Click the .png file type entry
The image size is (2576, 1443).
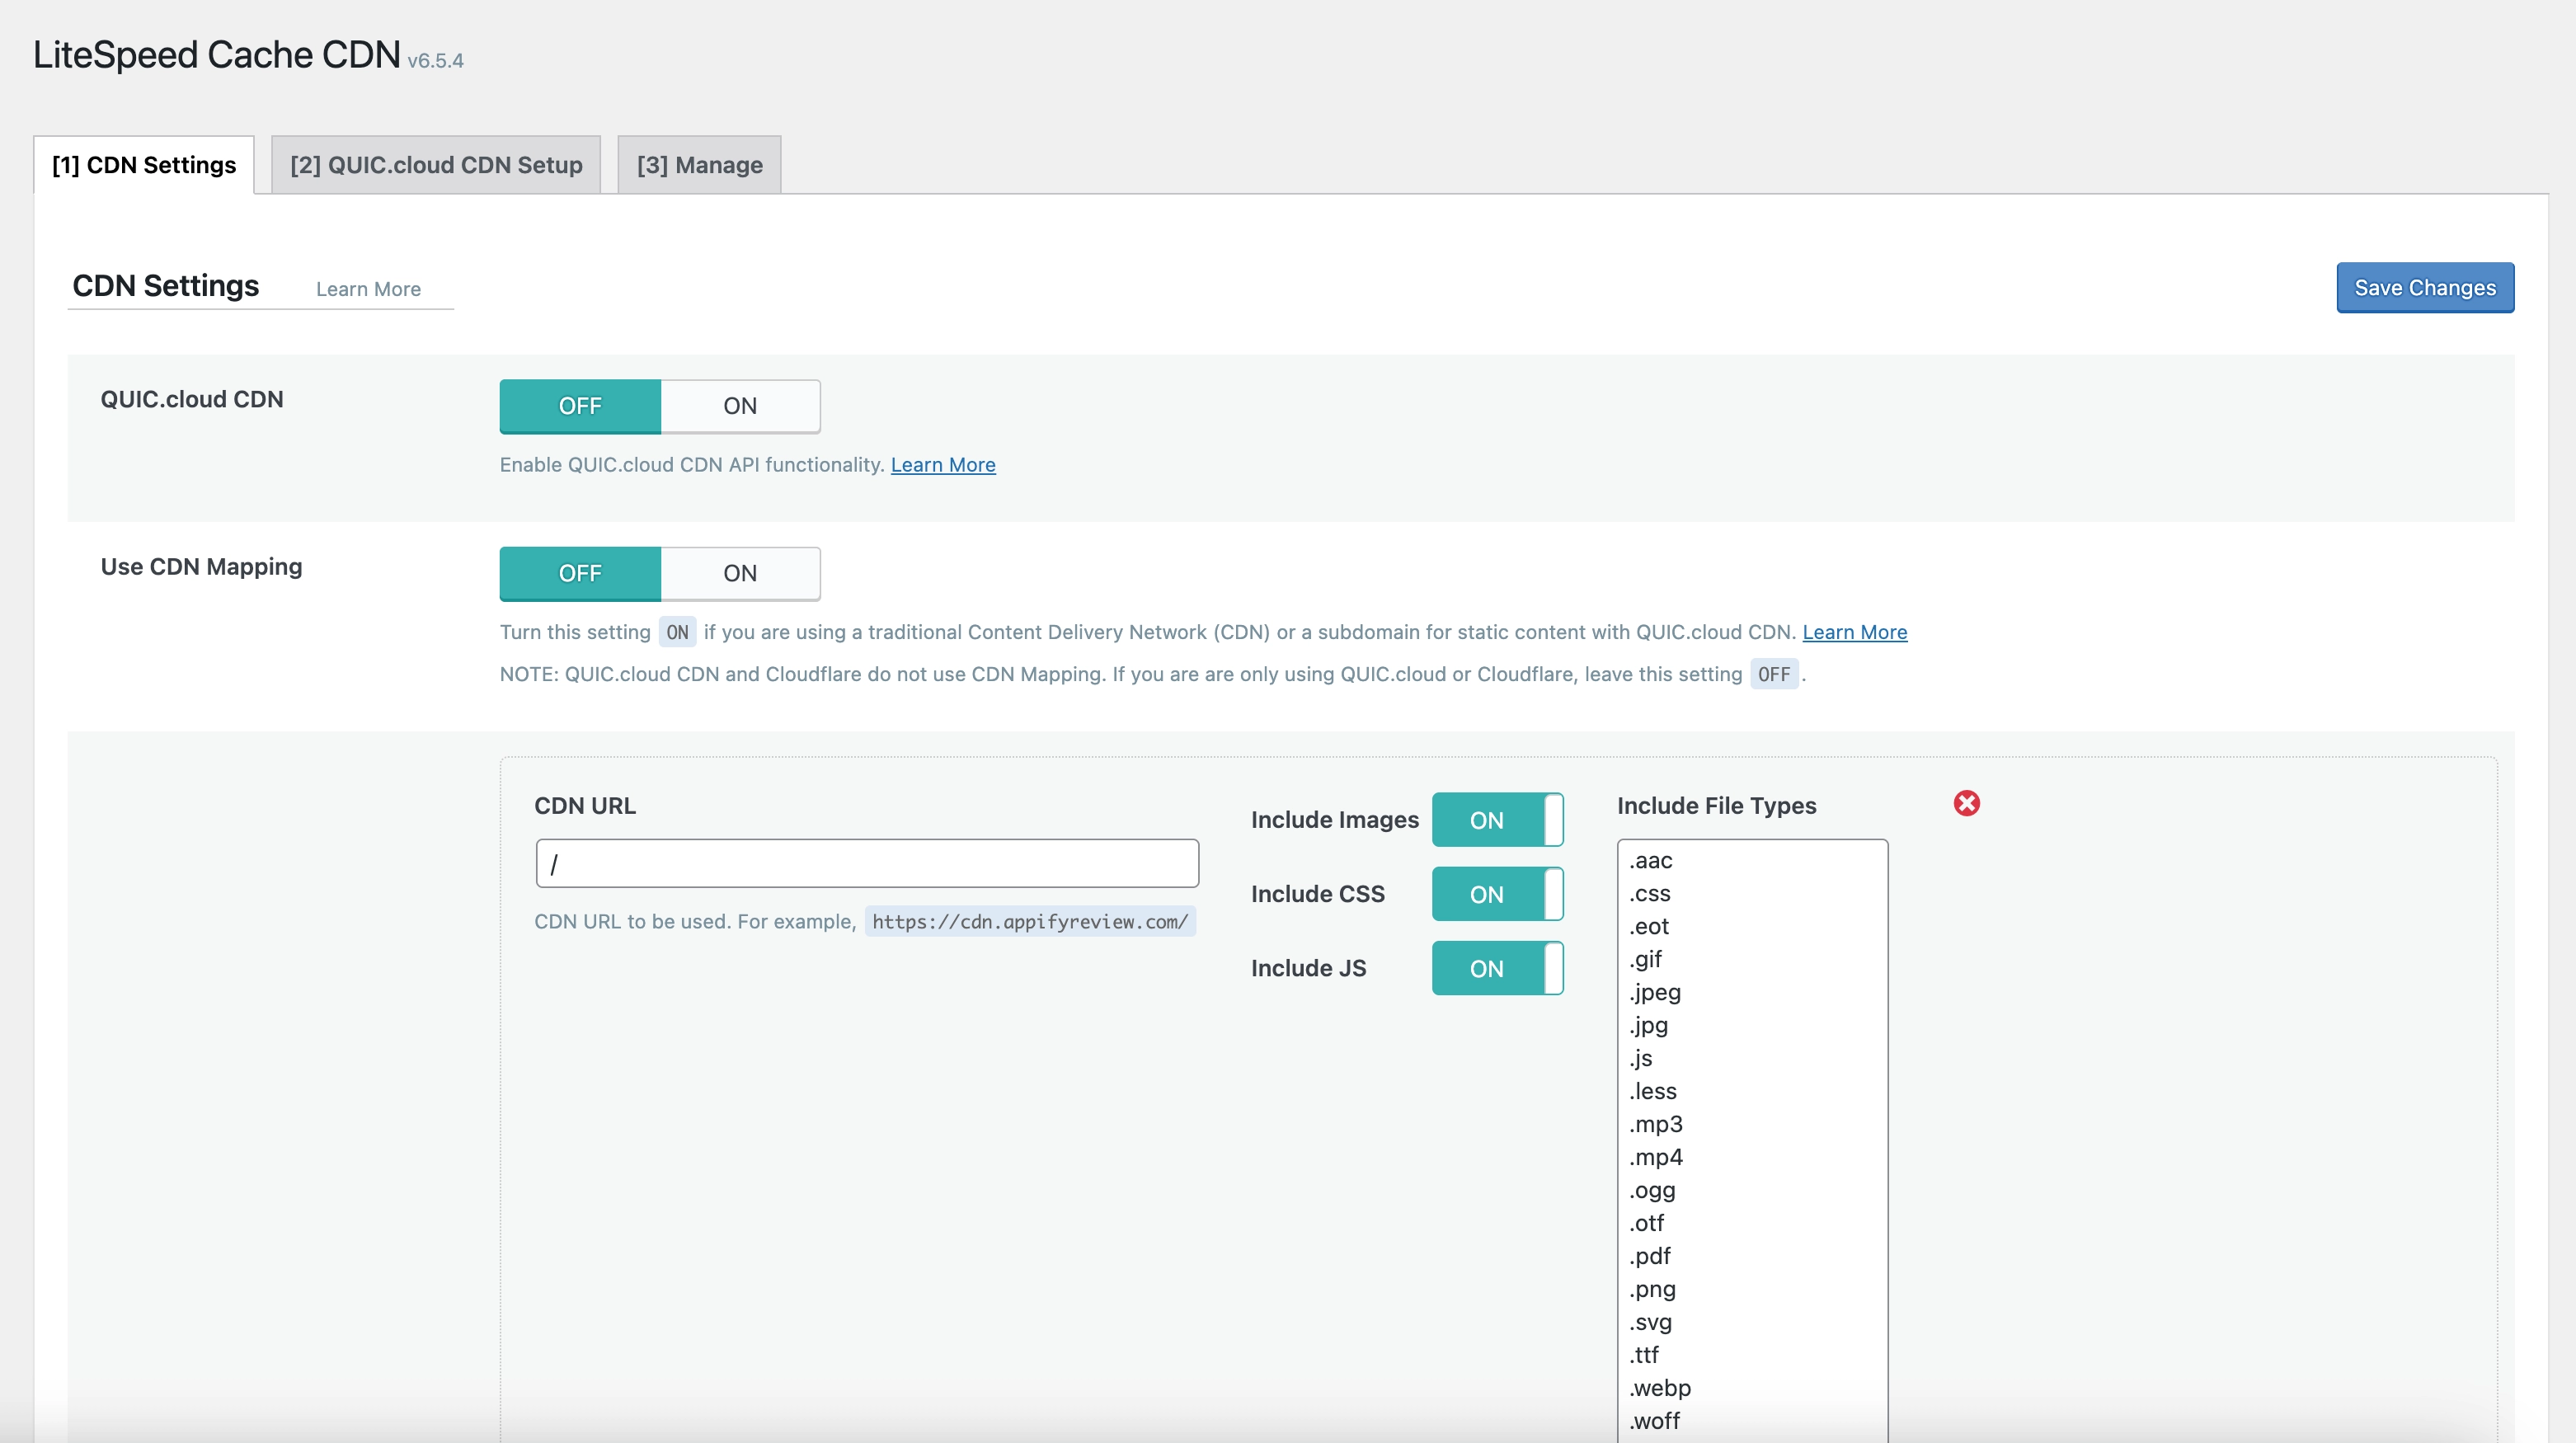point(1651,1290)
